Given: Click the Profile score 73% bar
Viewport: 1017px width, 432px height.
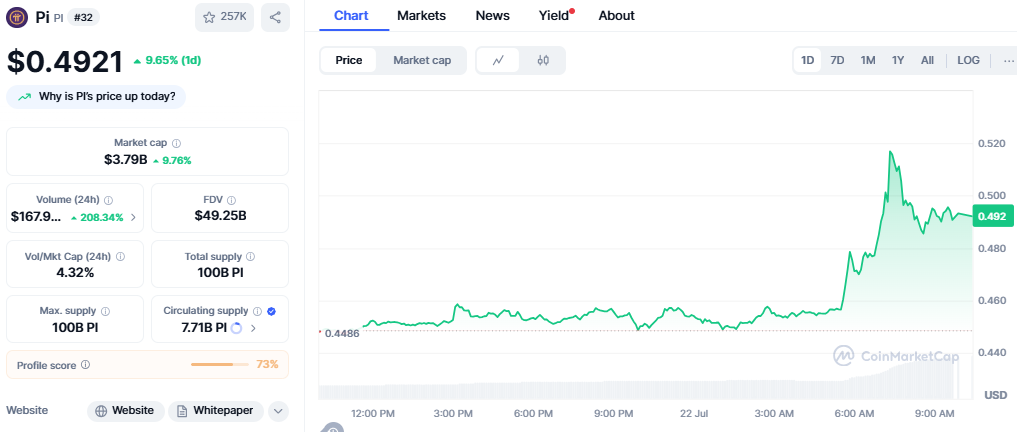Looking at the screenshot, I should tap(220, 365).
